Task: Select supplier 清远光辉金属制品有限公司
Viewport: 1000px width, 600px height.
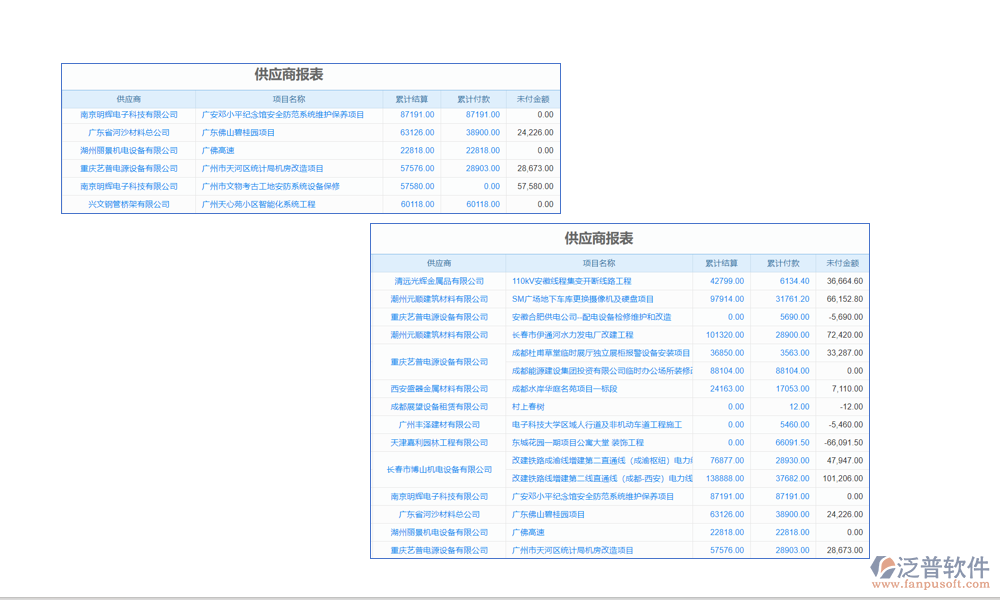Action: coord(442,281)
